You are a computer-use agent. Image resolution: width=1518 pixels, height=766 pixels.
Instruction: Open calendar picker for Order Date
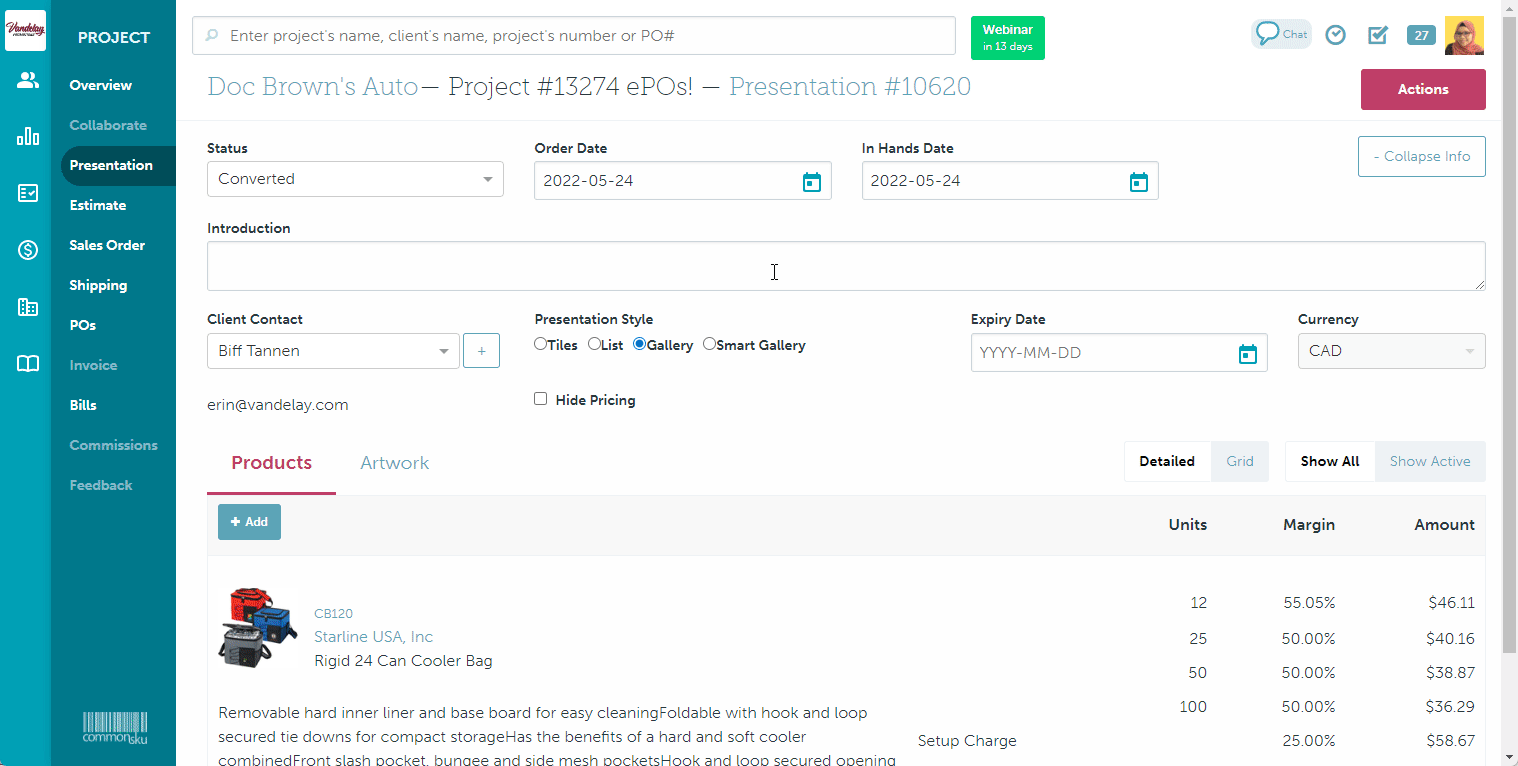812,182
